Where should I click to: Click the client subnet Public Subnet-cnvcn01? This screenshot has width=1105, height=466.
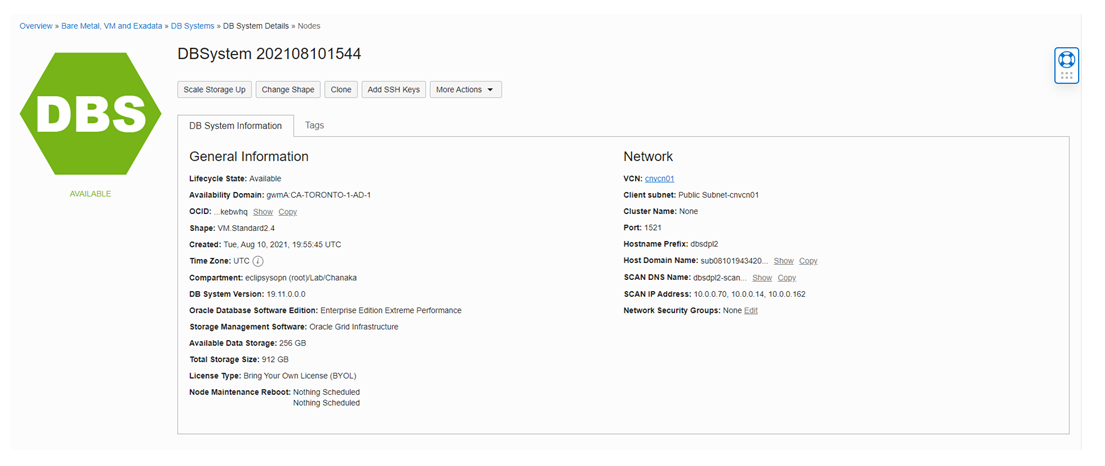718,195
